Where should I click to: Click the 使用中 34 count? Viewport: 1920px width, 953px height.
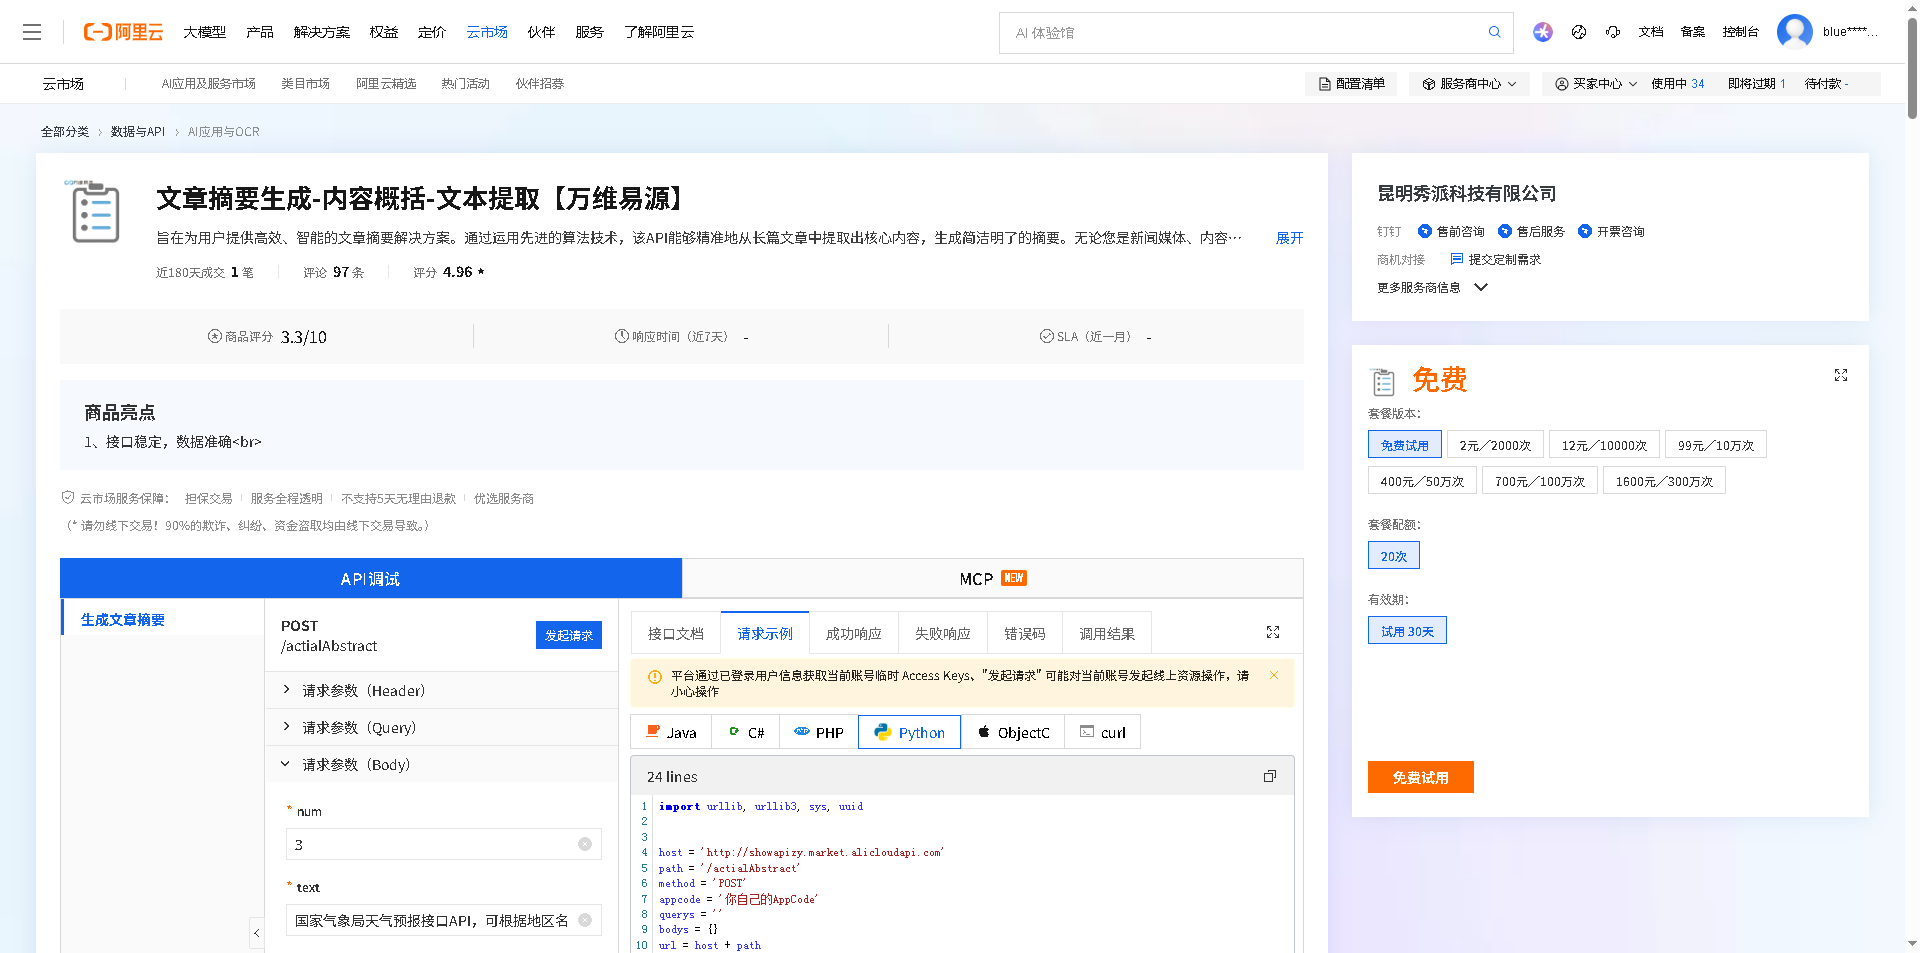click(x=1678, y=84)
